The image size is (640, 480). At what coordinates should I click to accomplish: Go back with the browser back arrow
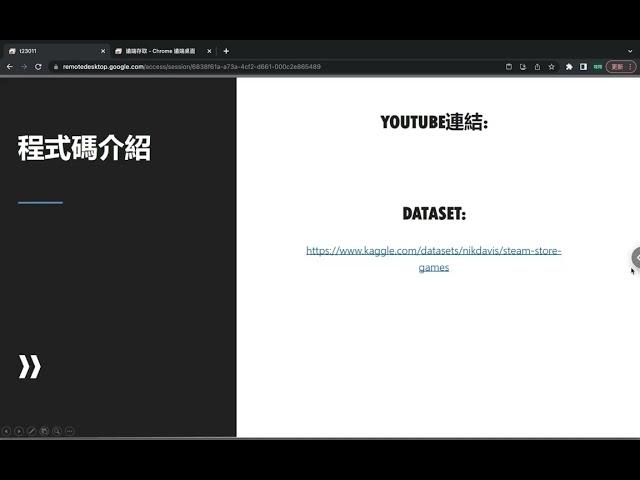(10, 67)
